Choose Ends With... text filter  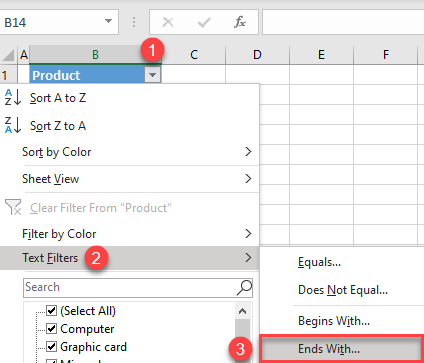click(x=342, y=349)
